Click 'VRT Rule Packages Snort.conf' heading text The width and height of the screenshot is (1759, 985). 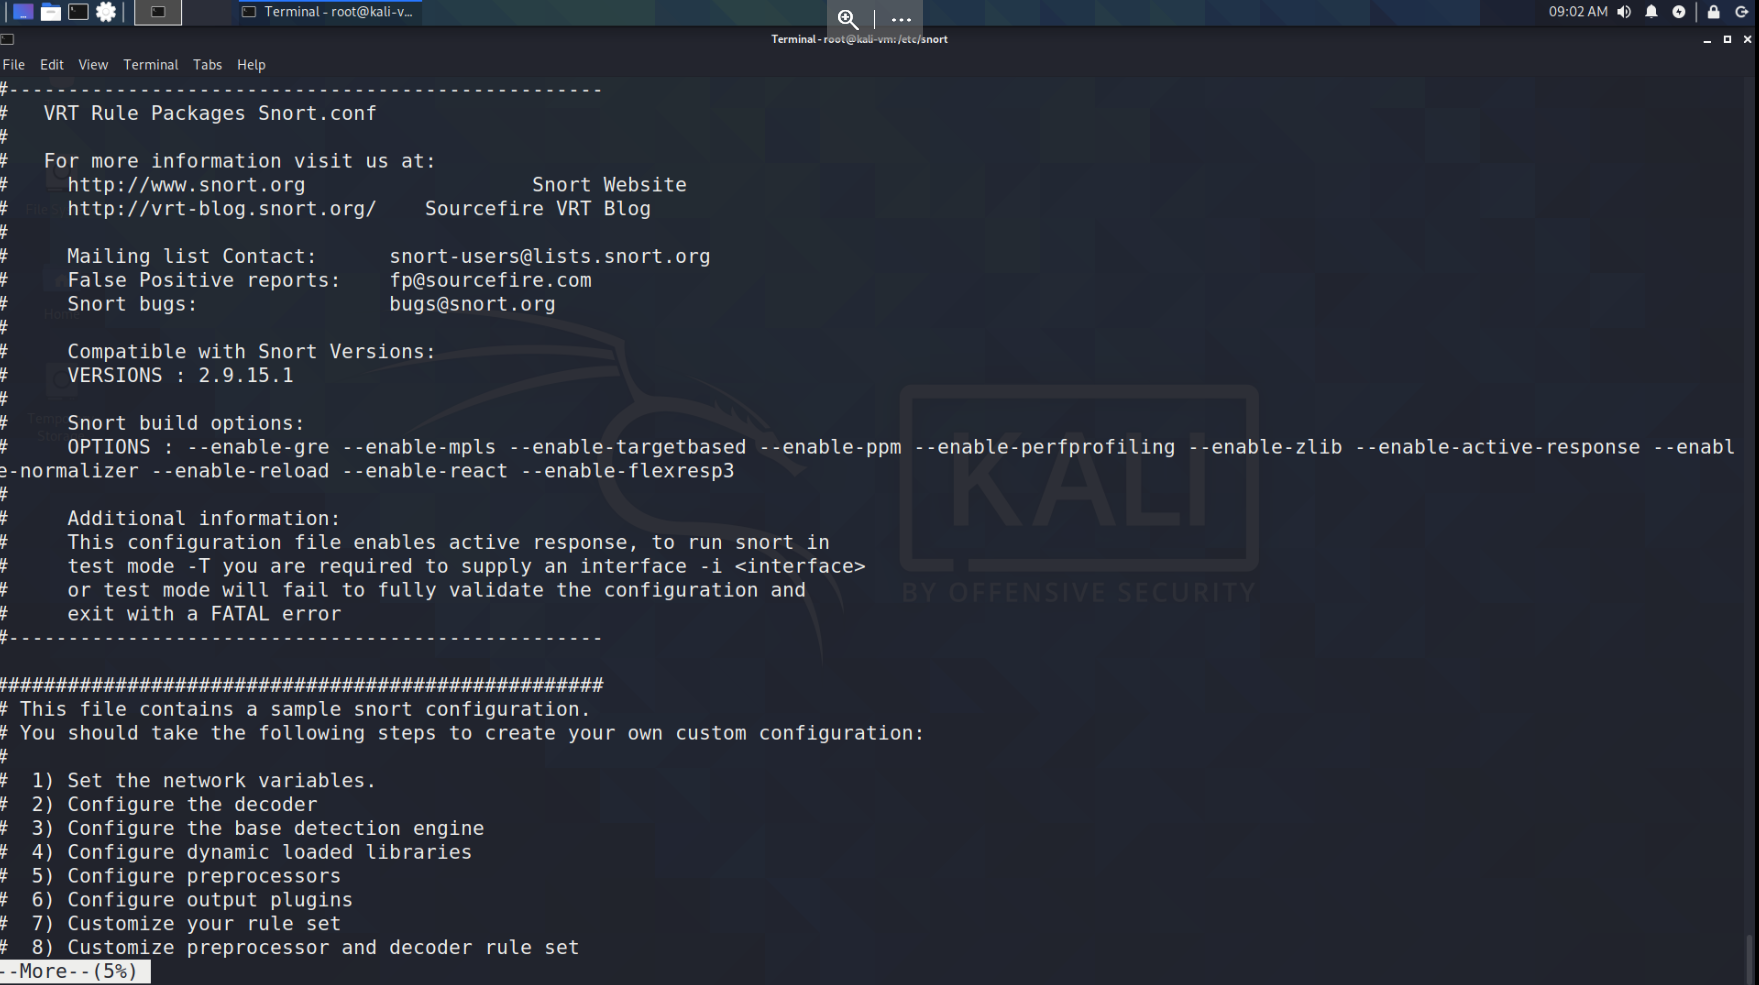[210, 113]
